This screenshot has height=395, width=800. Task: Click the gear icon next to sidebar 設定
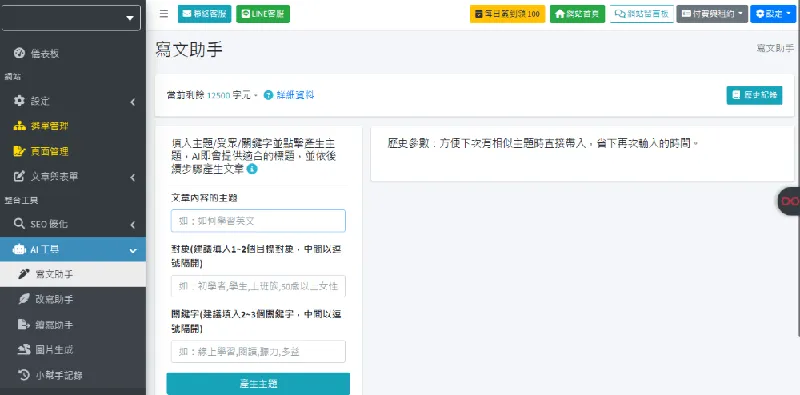pyautogui.click(x=19, y=101)
